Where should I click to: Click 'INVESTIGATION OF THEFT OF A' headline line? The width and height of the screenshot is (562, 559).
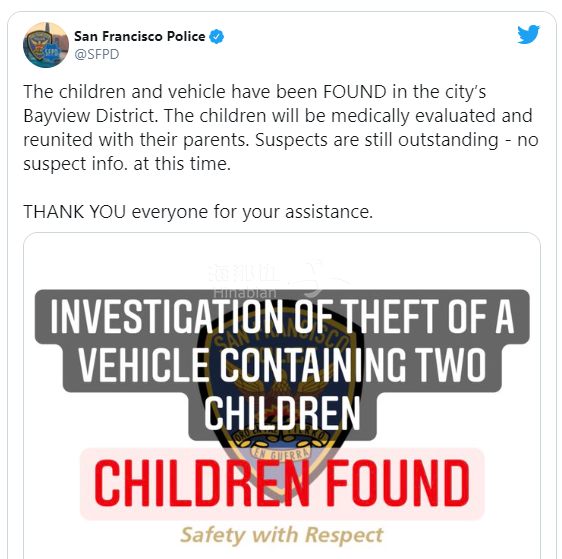click(282, 317)
